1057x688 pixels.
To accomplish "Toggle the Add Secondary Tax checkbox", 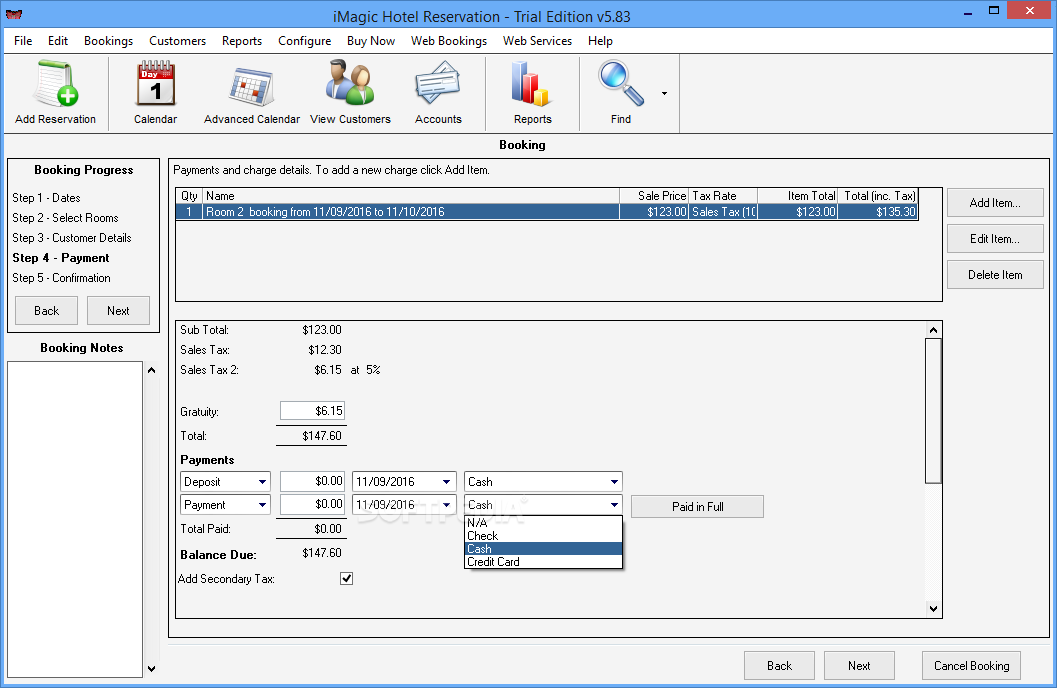I will (346, 578).
